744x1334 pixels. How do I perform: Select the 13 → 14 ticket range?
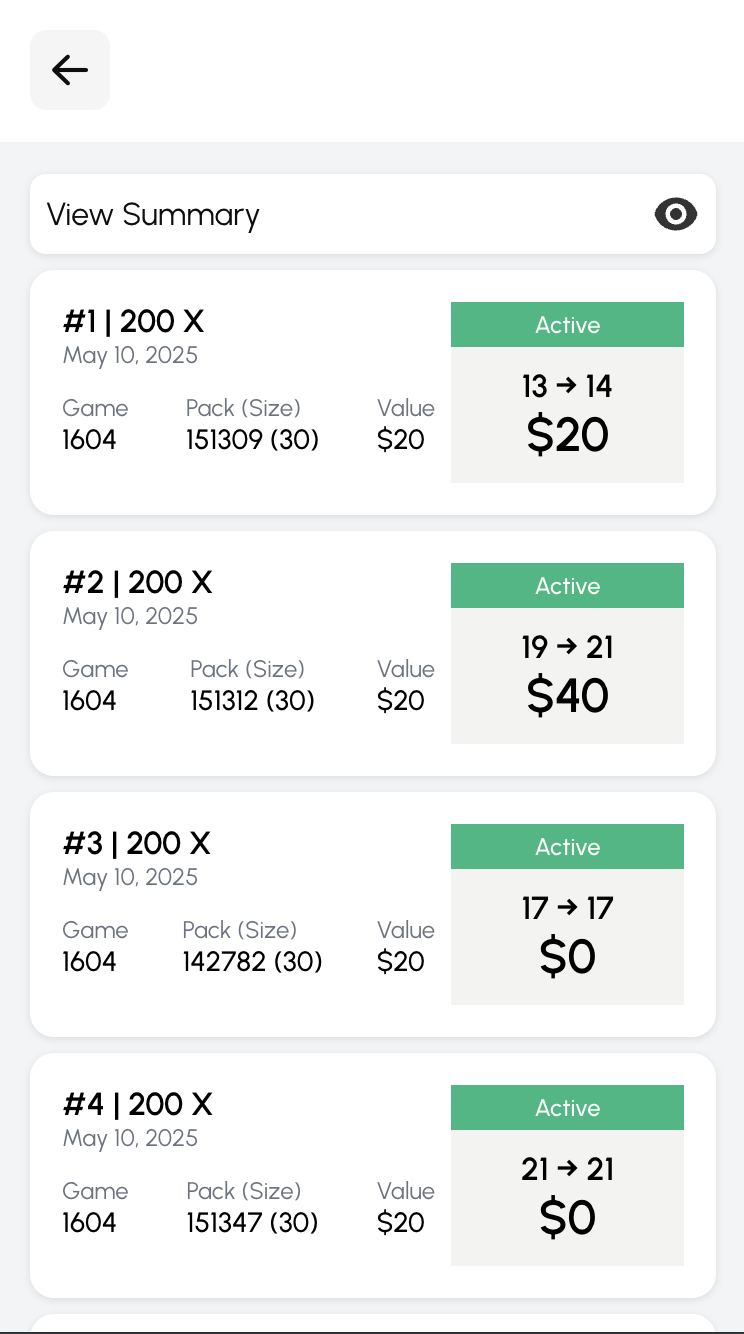pos(567,386)
